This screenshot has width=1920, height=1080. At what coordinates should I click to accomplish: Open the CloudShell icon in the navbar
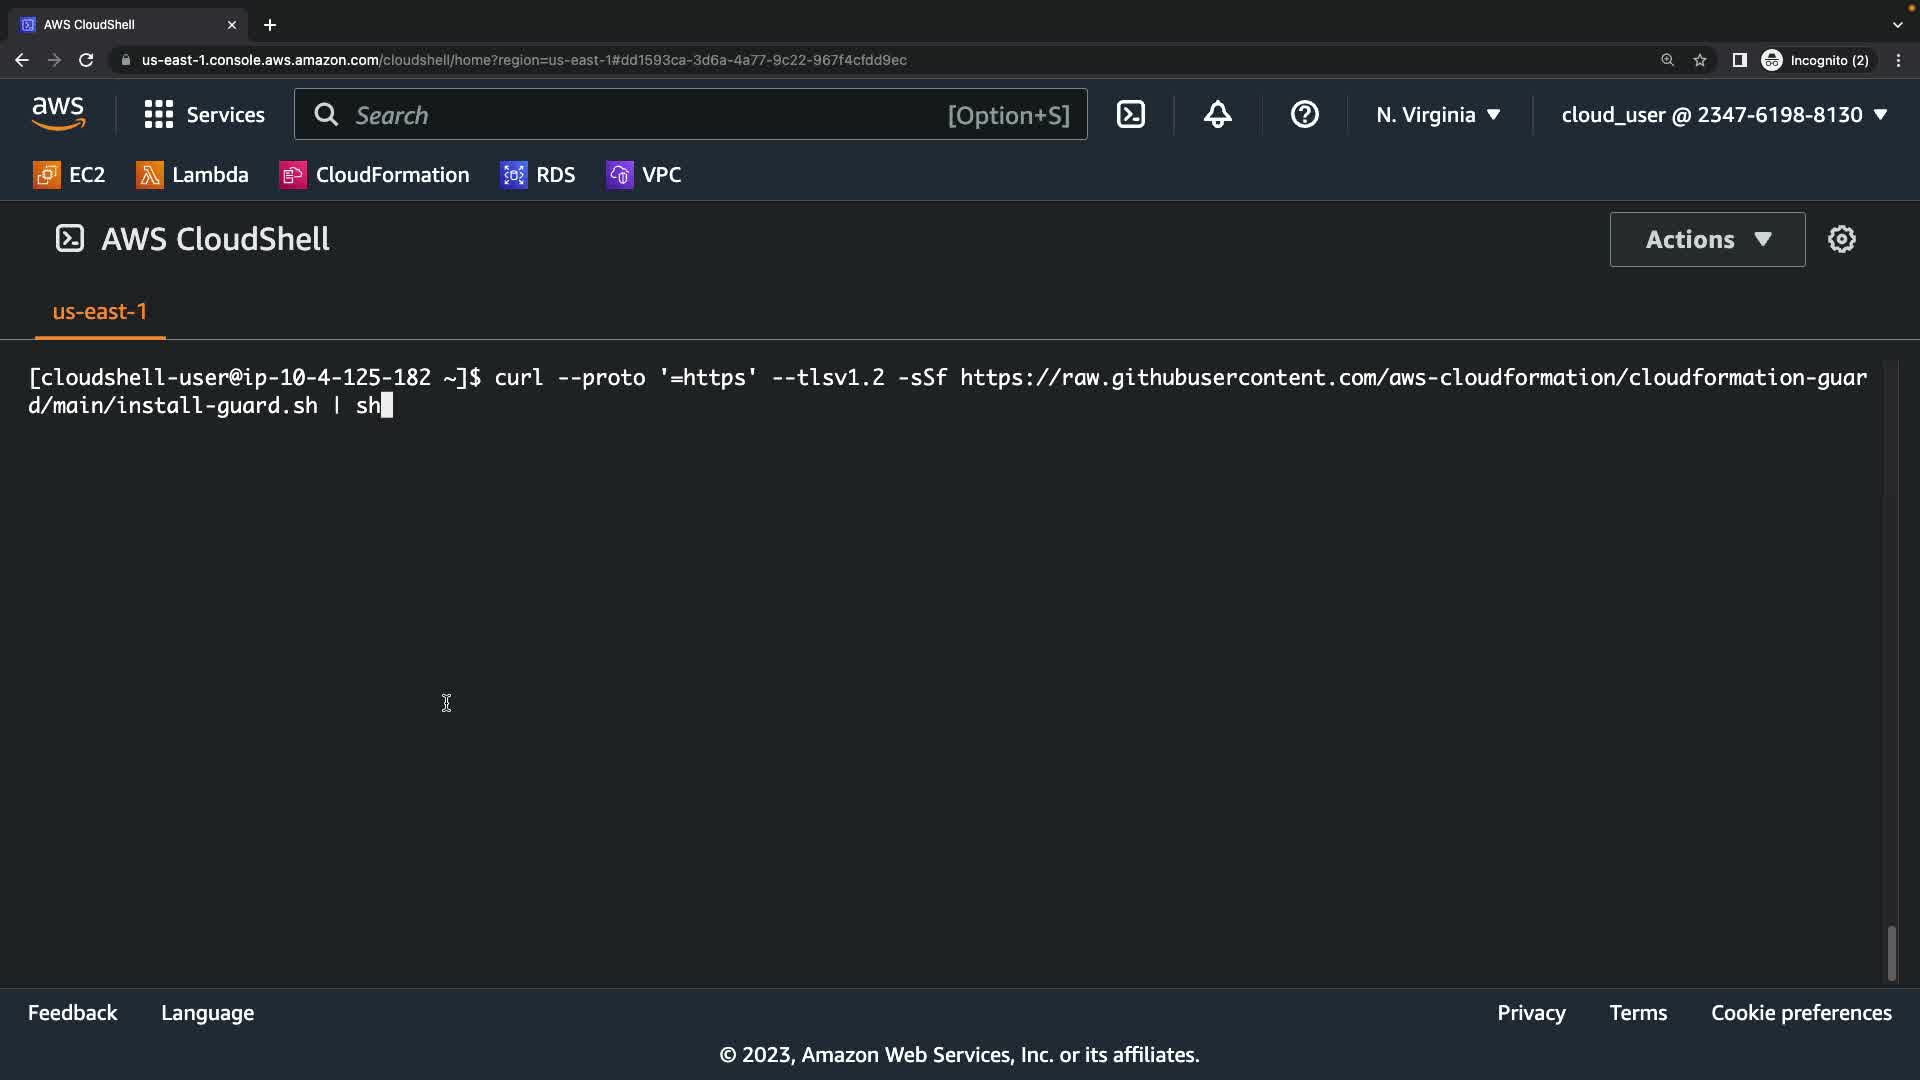pyautogui.click(x=1131, y=115)
